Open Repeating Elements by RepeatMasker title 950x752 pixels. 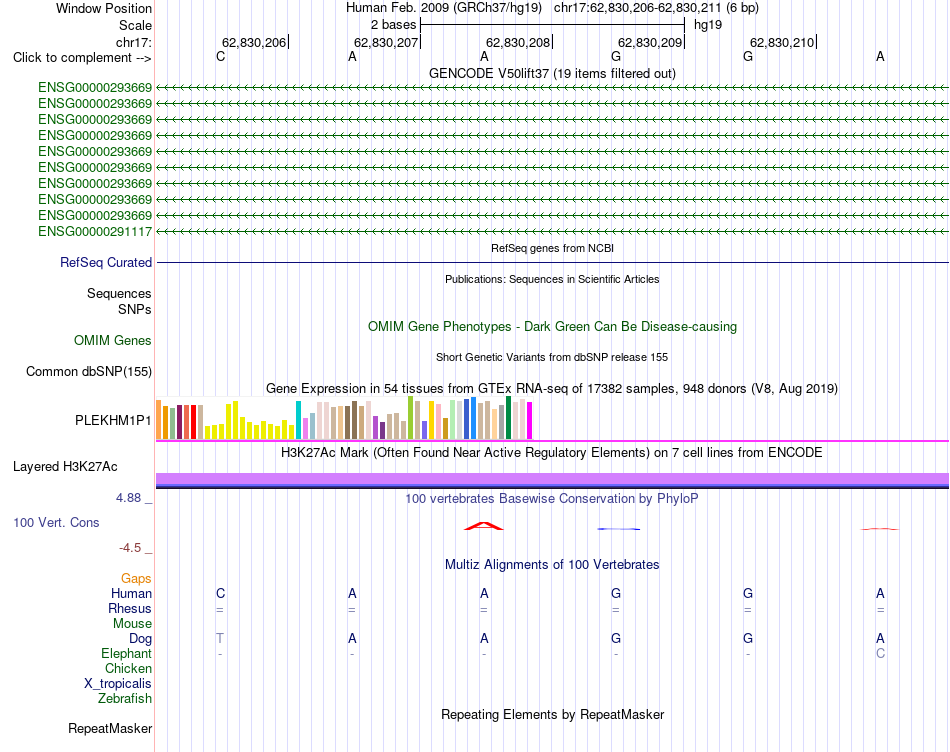552,714
